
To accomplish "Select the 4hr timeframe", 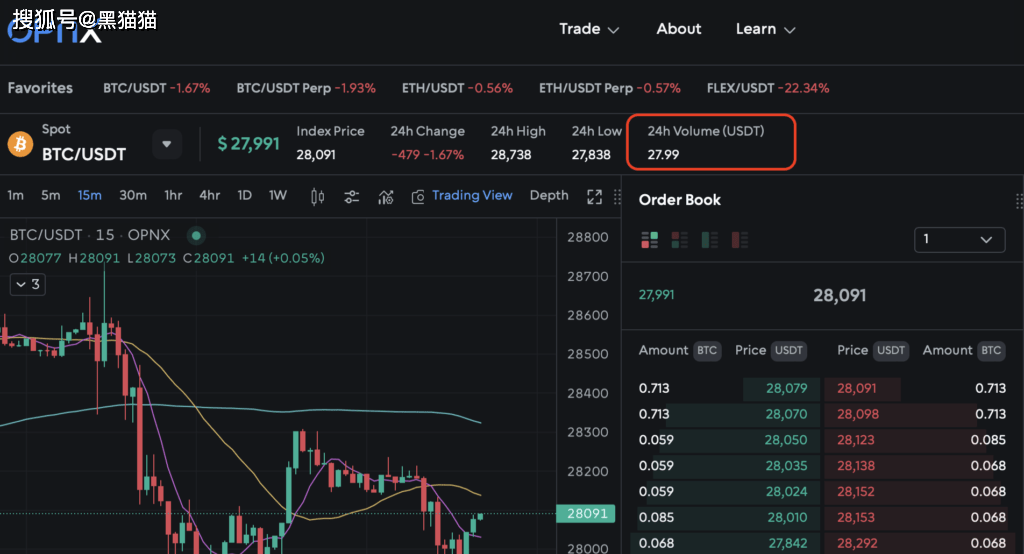I will point(210,195).
